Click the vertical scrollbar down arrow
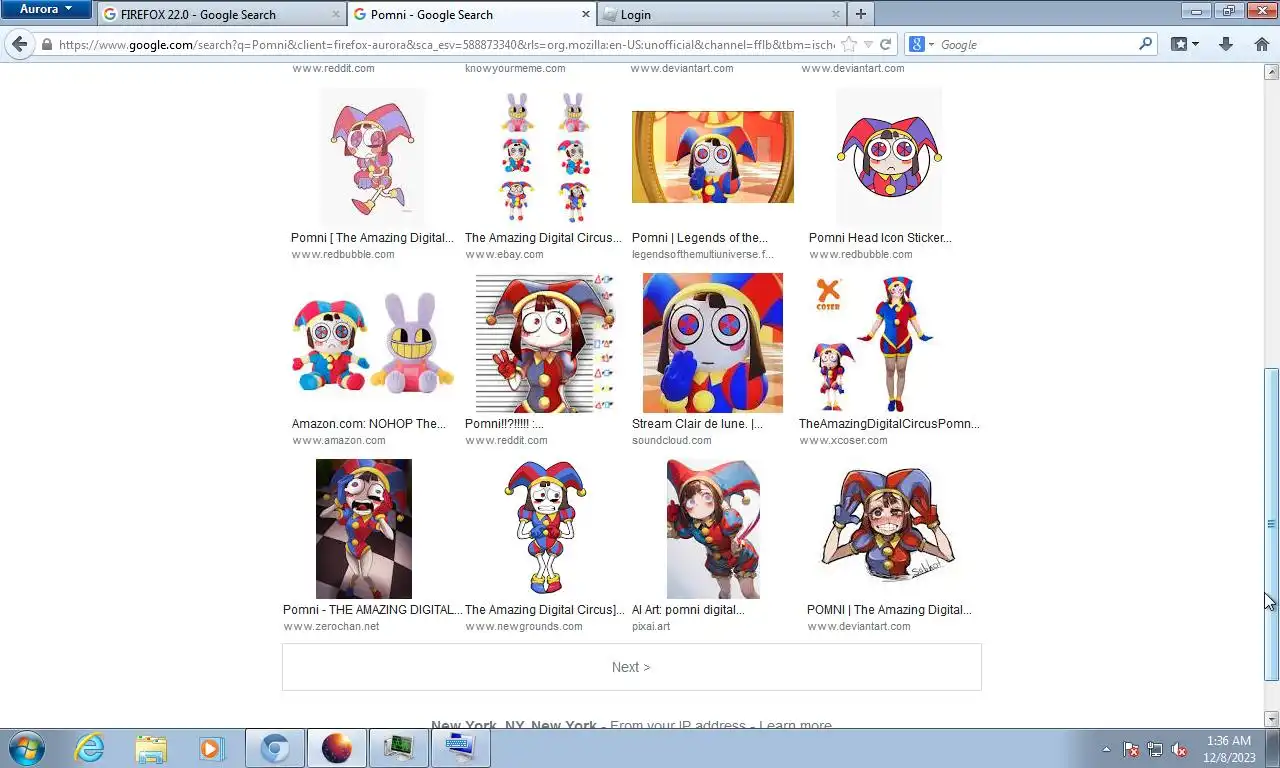Viewport: 1280px width, 768px height. coord(1271,719)
